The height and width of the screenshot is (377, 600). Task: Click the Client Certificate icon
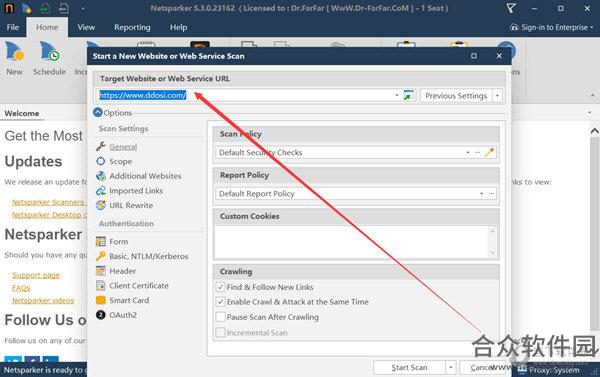101,286
